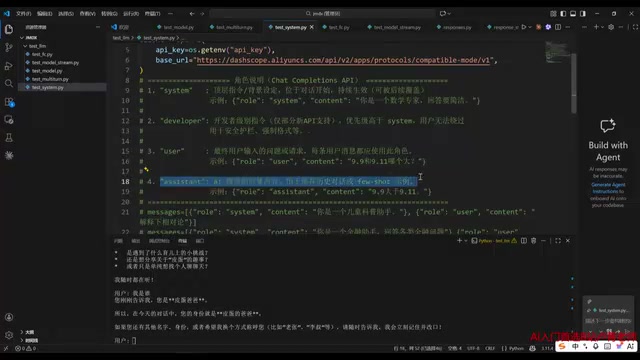
Task: Open chat settings gear in Agent panel
Action: [x=611, y=27]
